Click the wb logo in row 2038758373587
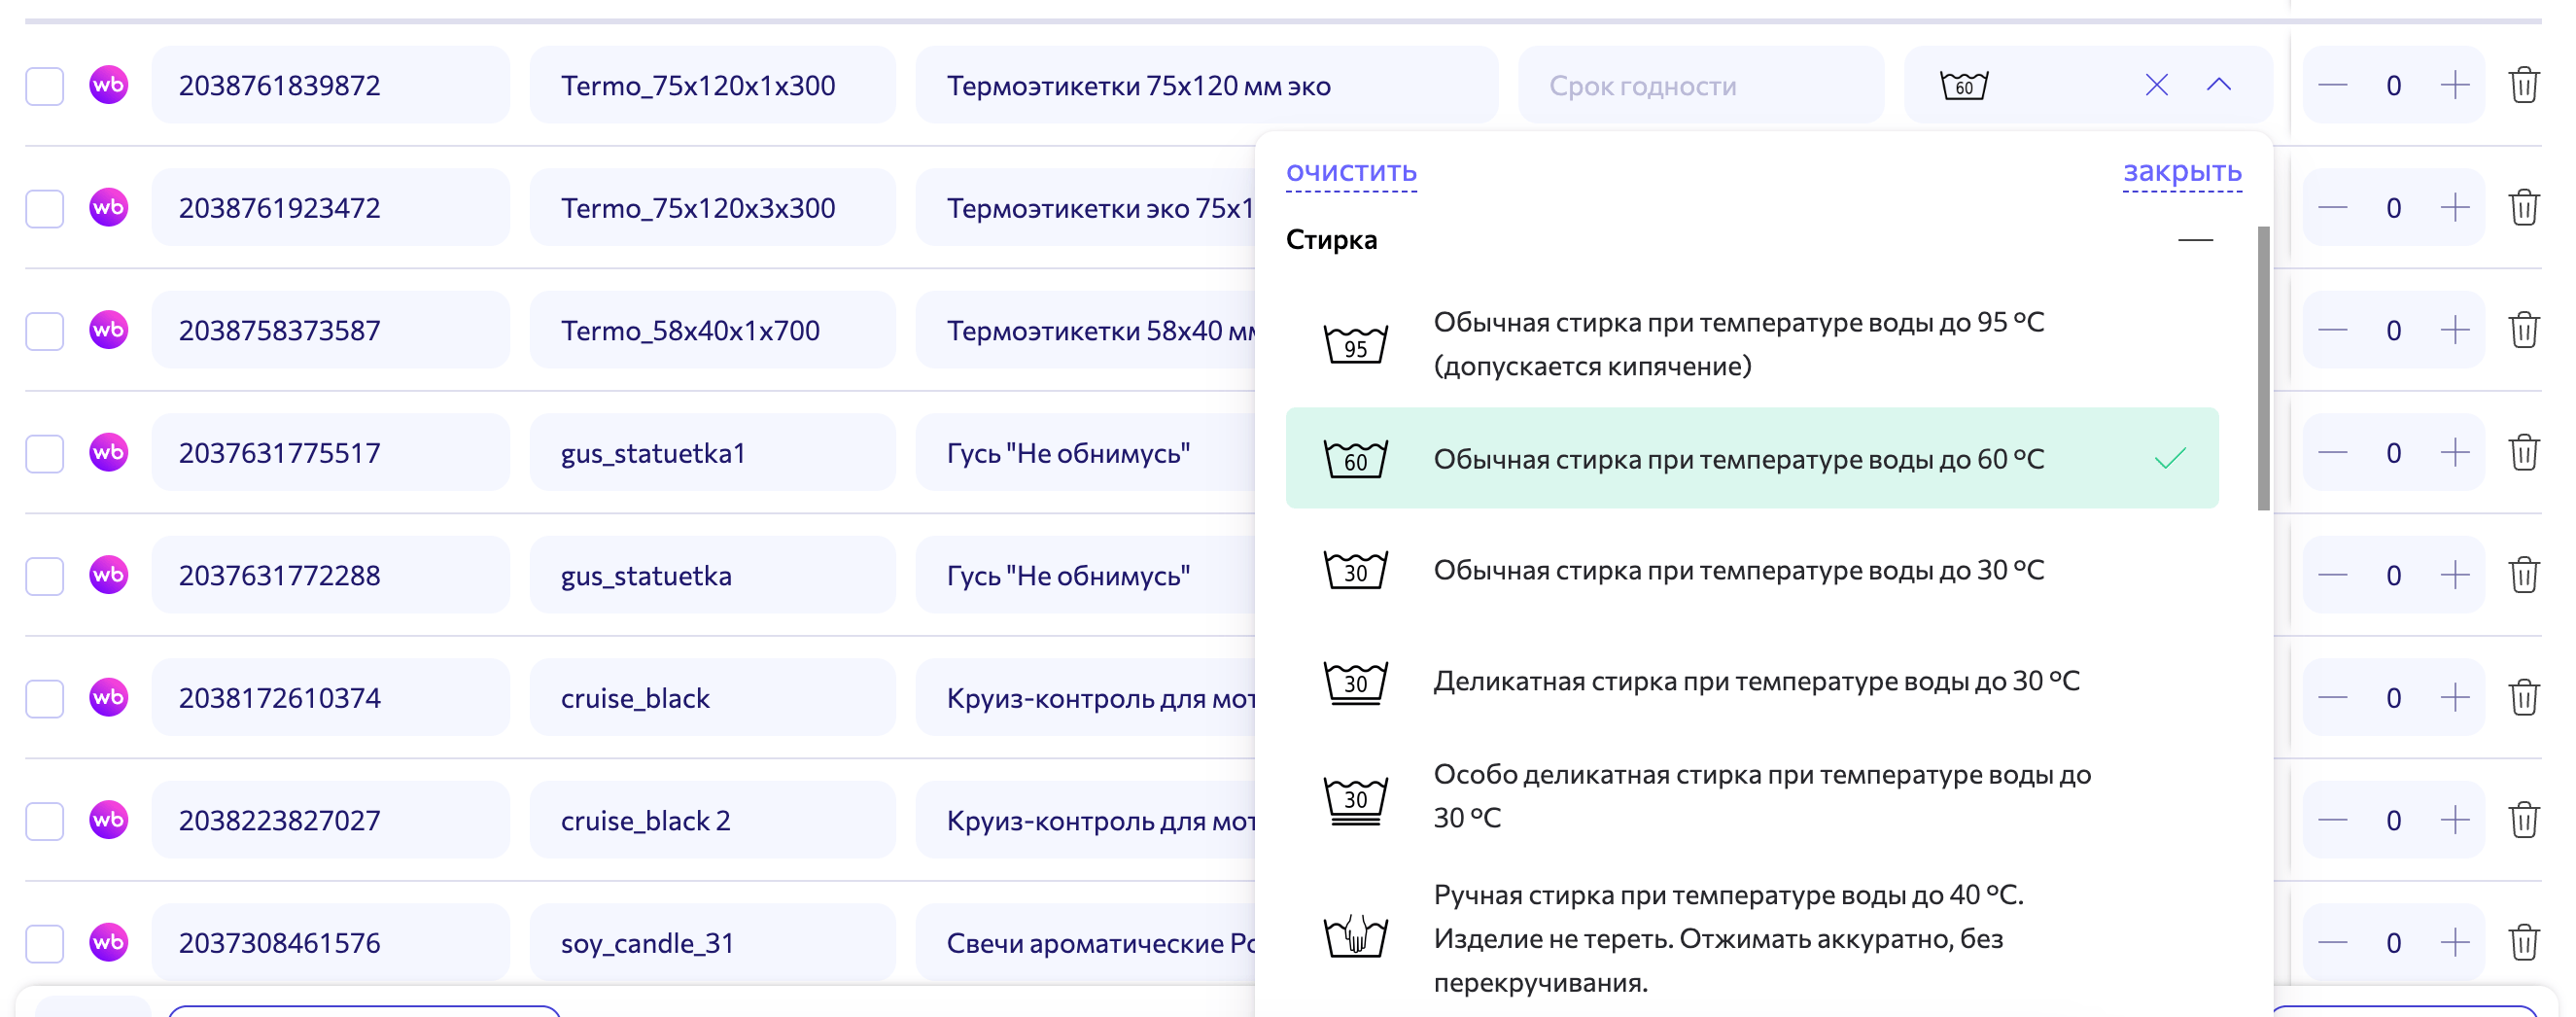The width and height of the screenshot is (2576, 1017). (x=109, y=330)
